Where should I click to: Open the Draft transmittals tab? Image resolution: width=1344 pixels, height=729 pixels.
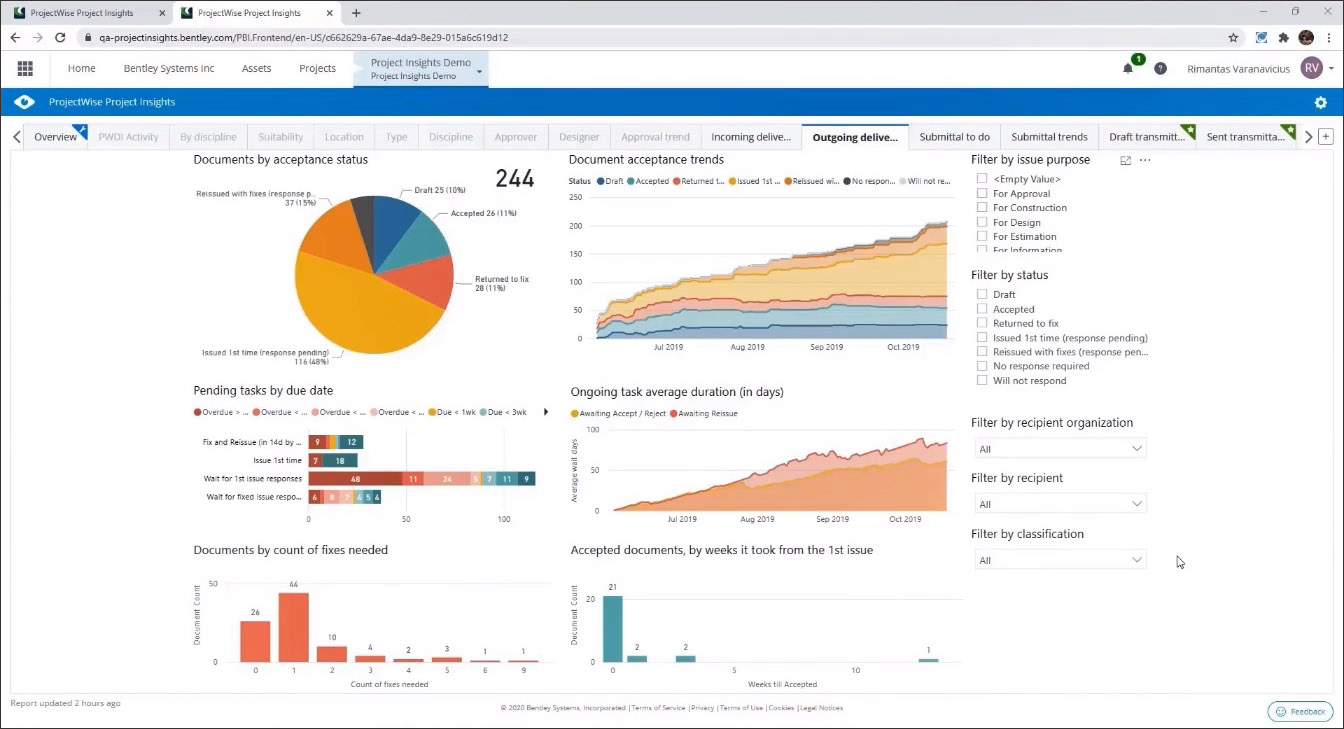(1147, 137)
